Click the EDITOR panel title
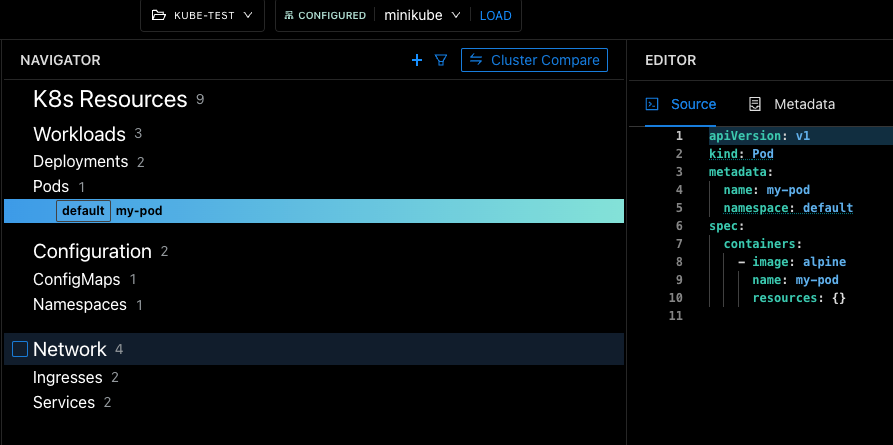The image size is (893, 445). click(670, 60)
